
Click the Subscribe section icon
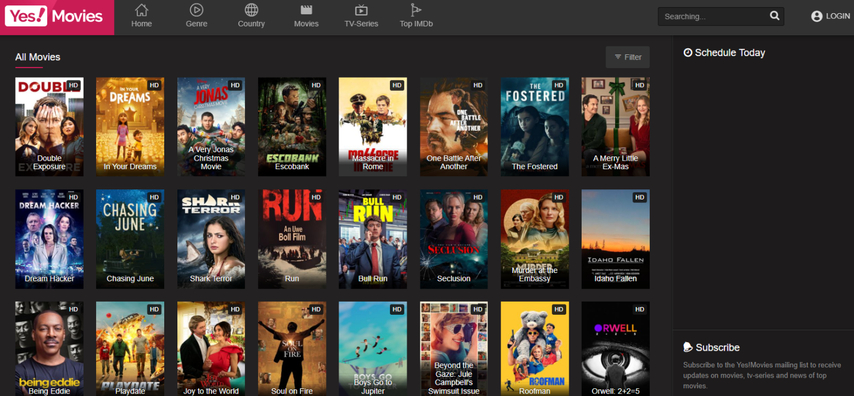(688, 348)
